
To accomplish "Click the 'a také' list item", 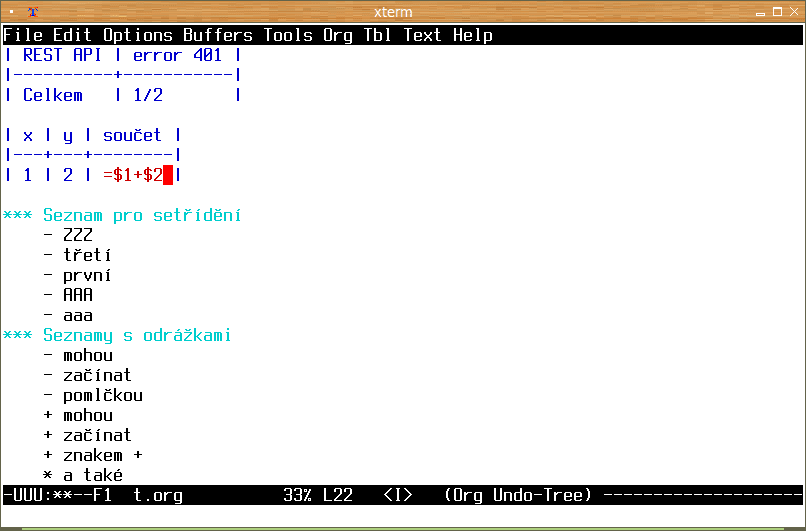I will [x=93, y=475].
